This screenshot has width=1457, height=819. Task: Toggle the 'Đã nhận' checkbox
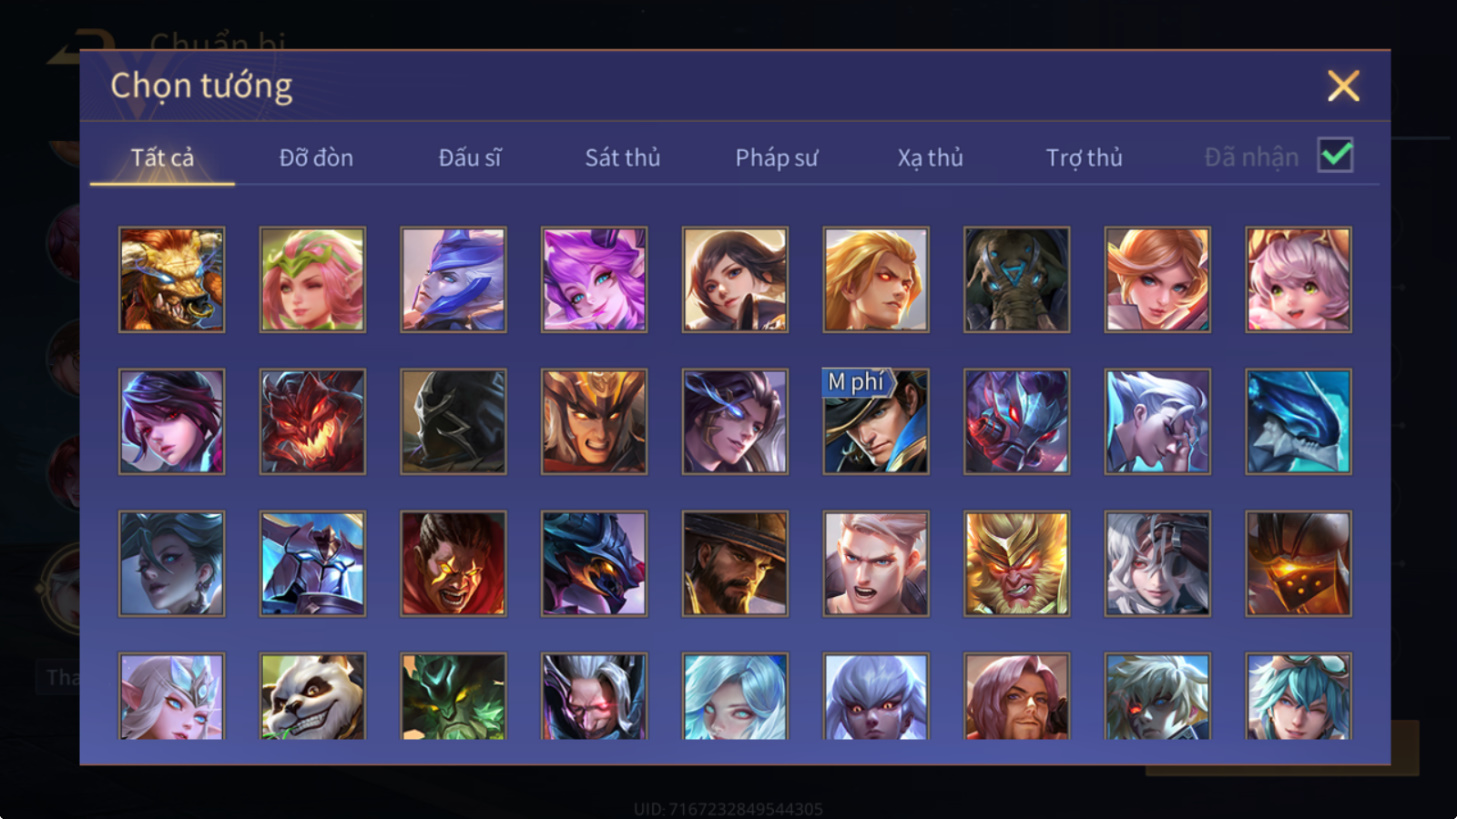1335,155
